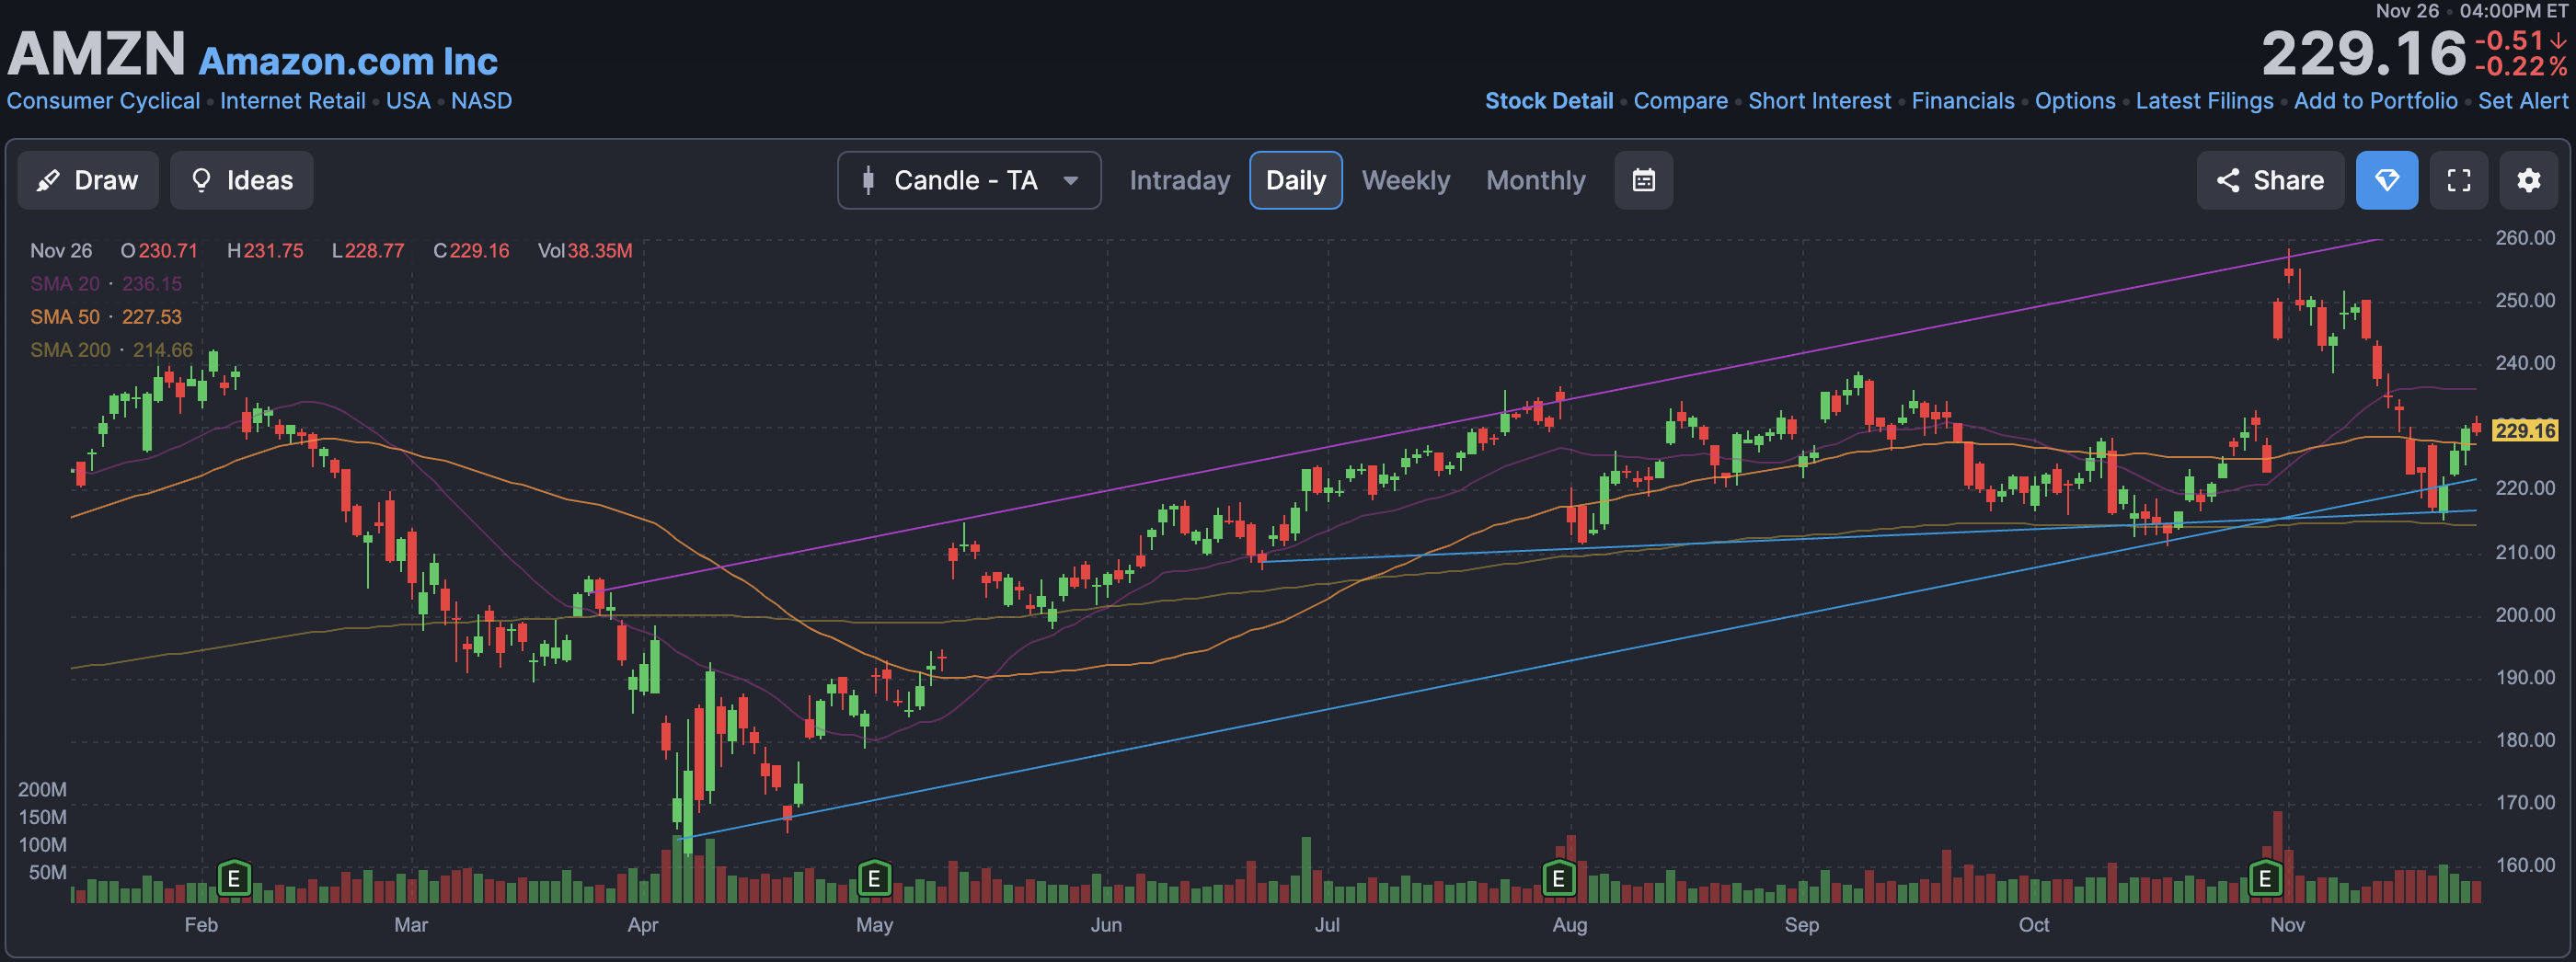2576x962 pixels.
Task: Click the SMA 50 legend label
Action: click(64, 317)
